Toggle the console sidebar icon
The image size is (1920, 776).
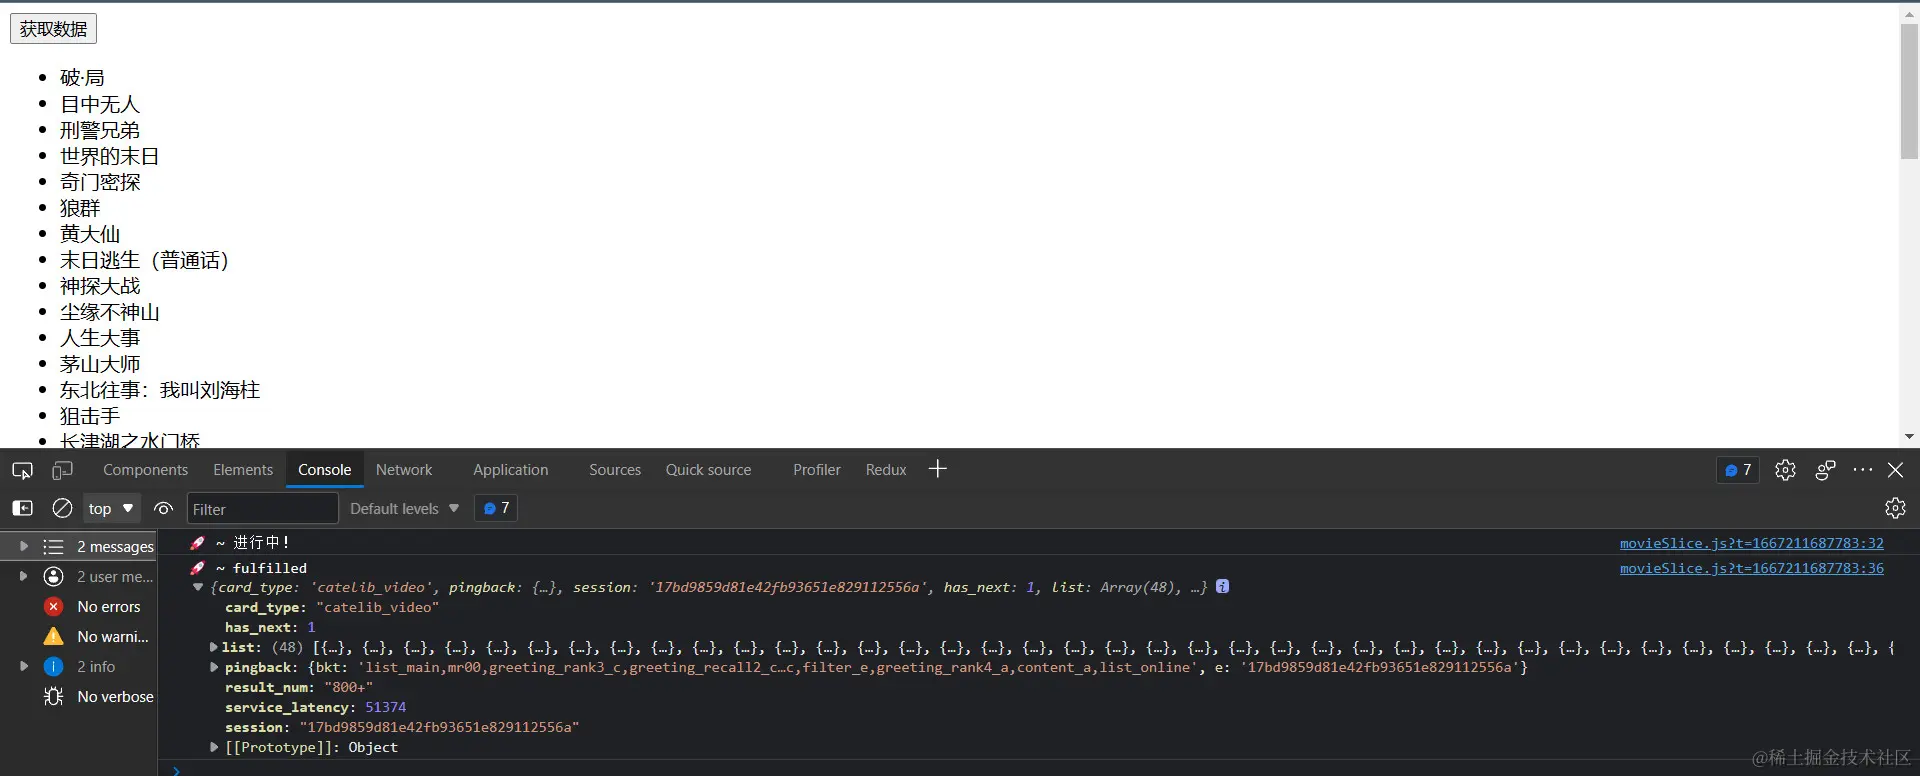[x=22, y=508]
